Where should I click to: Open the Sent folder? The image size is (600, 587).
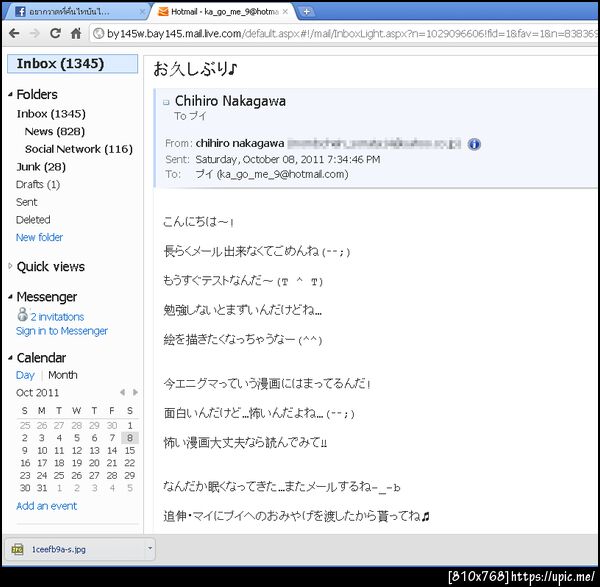click(x=27, y=202)
